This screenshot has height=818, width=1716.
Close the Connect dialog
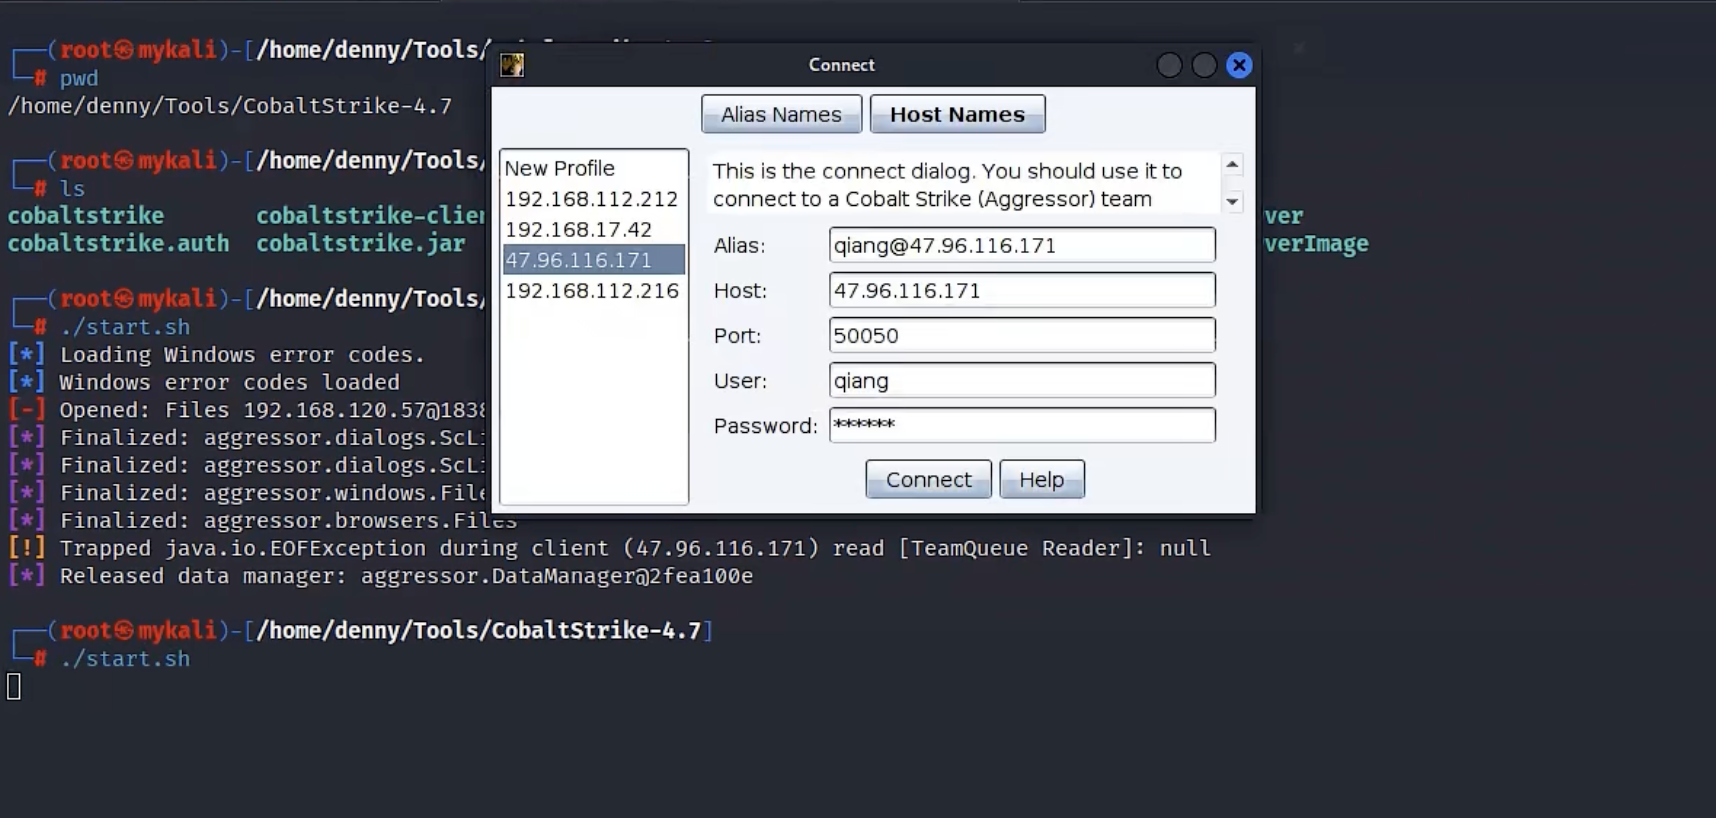click(1239, 65)
